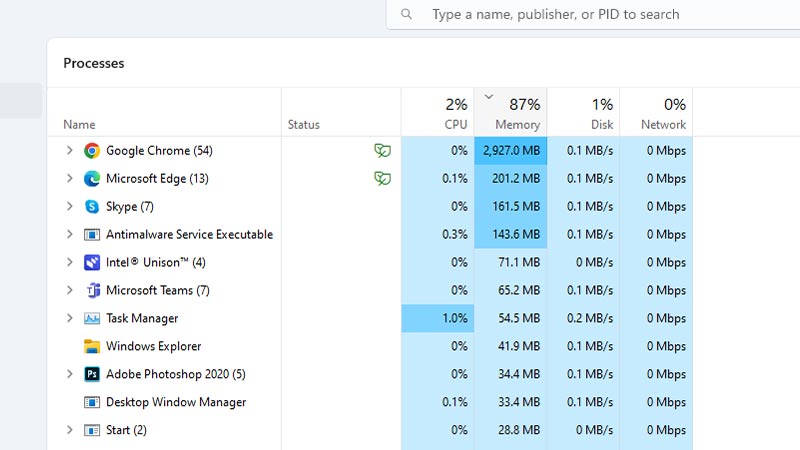Click the 34.4 MB memory cell
Image resolution: width=800 pixels, height=450 pixels.
click(511, 374)
